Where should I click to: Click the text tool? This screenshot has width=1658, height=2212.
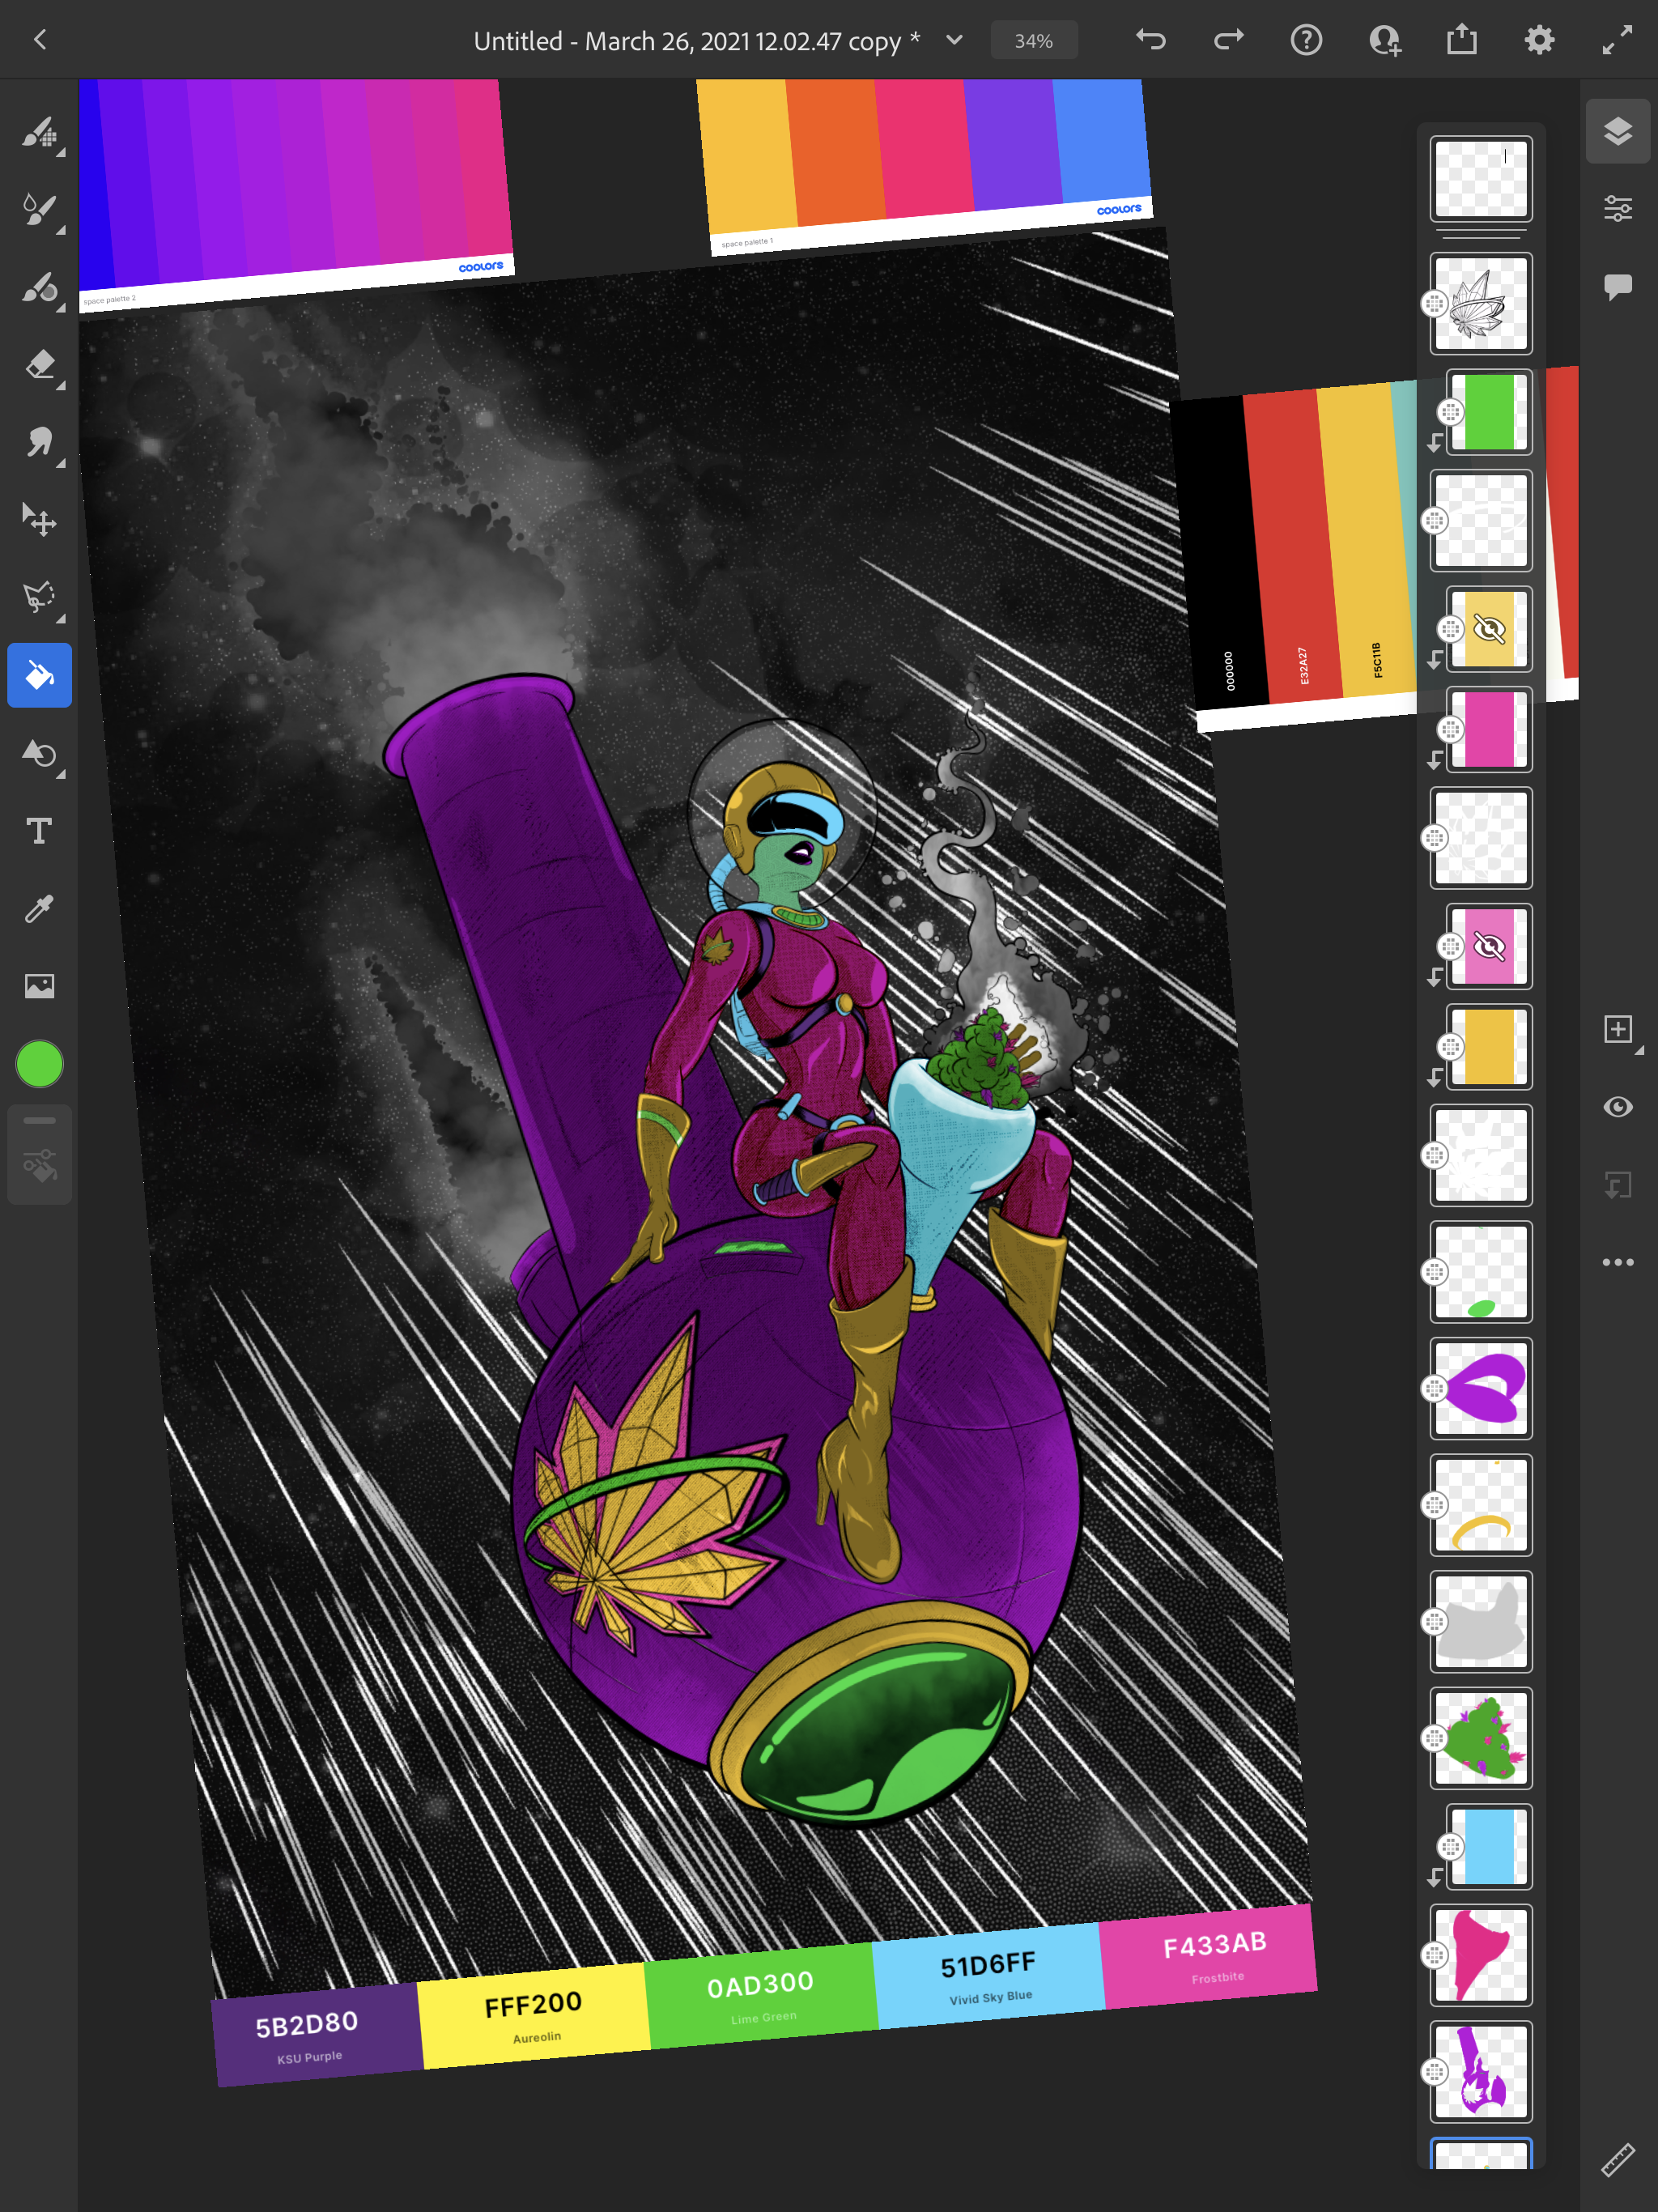pyautogui.click(x=39, y=831)
